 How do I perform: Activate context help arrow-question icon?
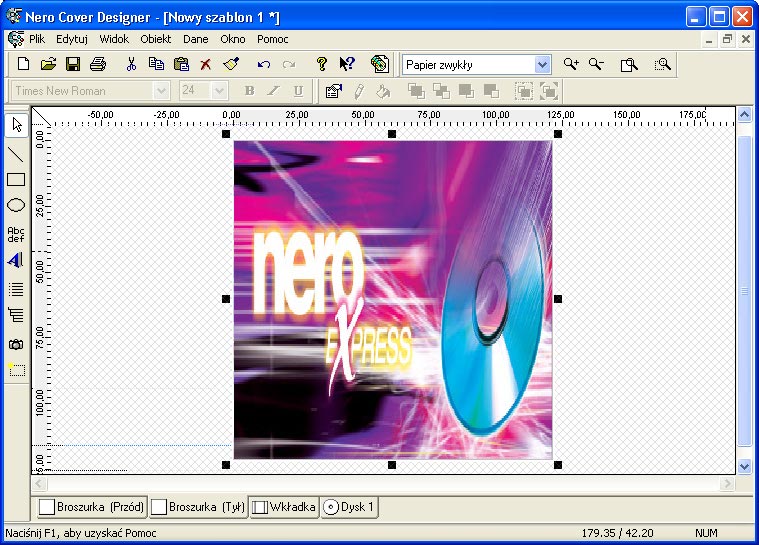click(x=347, y=64)
